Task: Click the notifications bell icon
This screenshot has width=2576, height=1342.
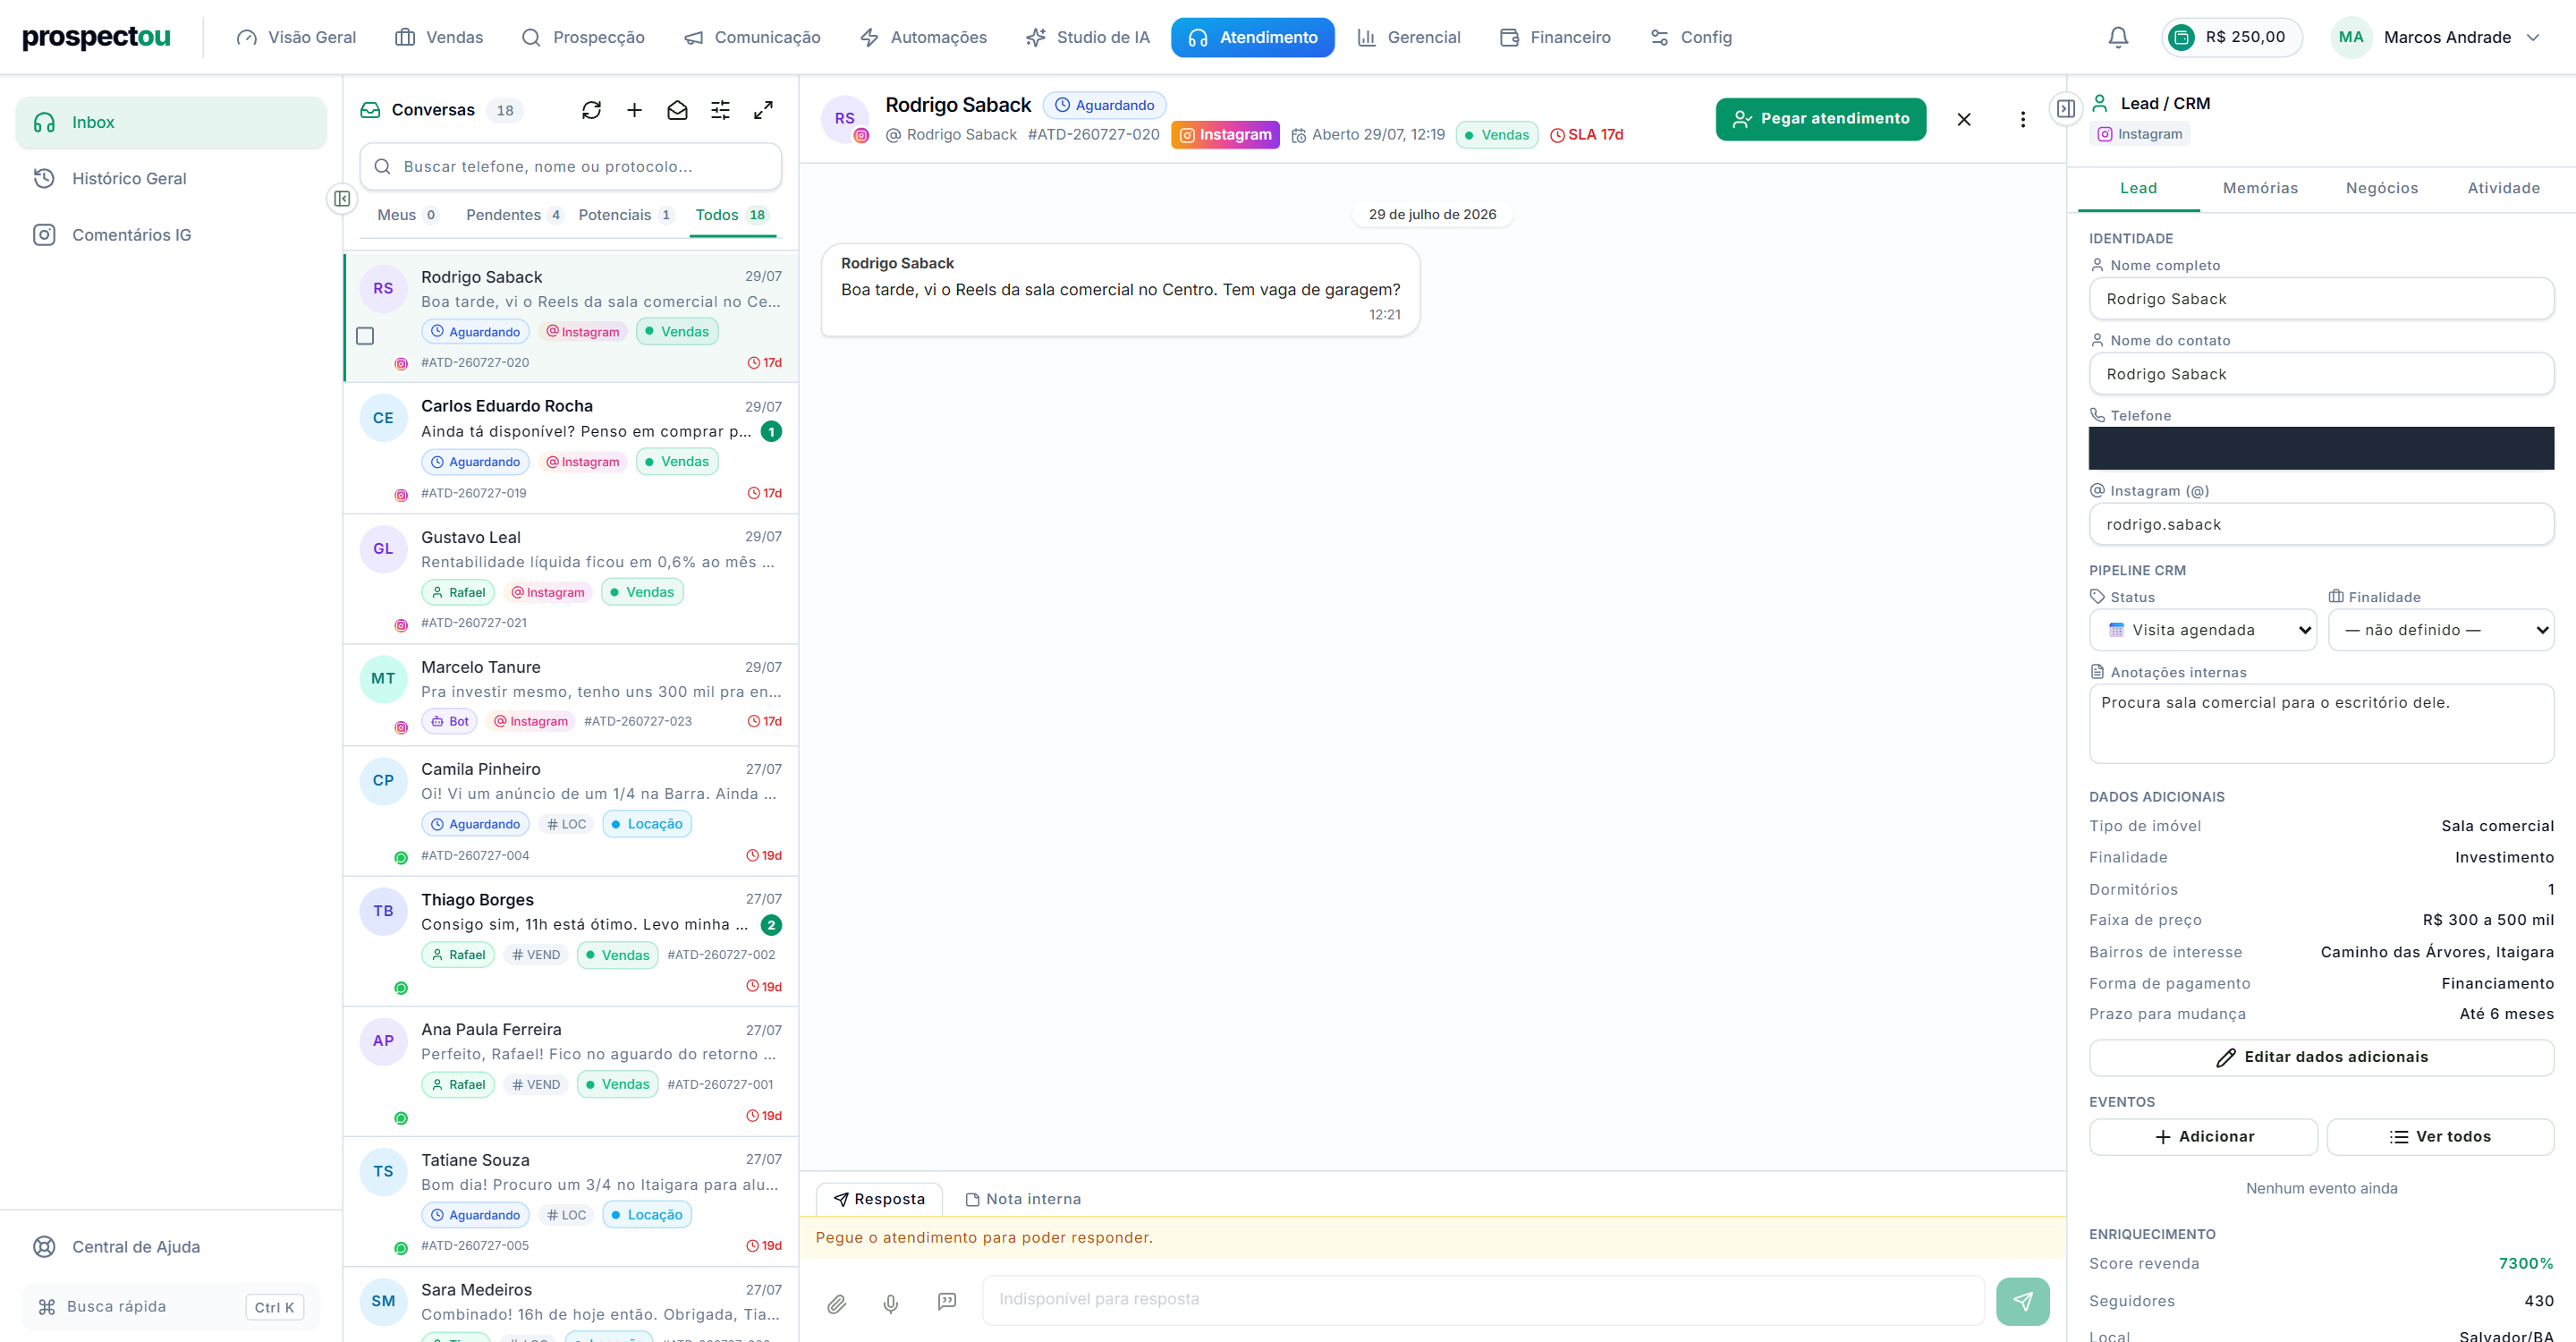Action: click(2118, 37)
